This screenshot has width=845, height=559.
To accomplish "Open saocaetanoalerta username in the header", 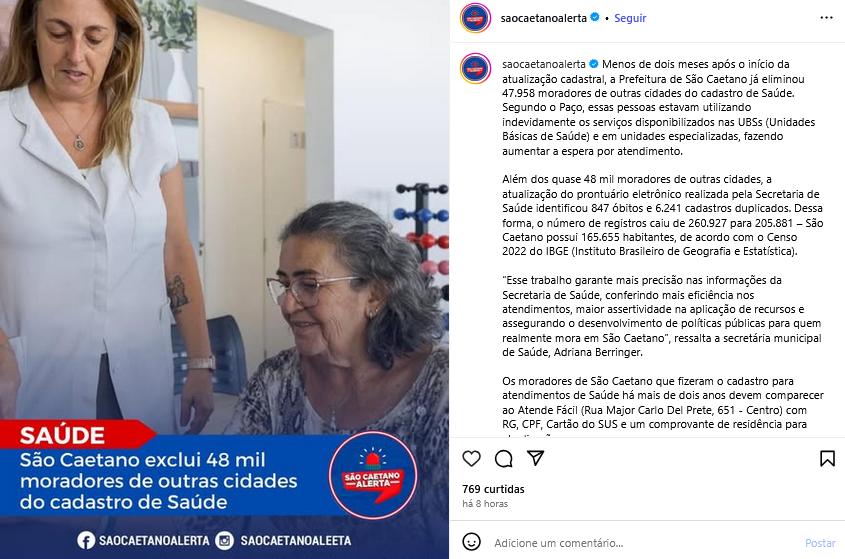I will click(543, 18).
